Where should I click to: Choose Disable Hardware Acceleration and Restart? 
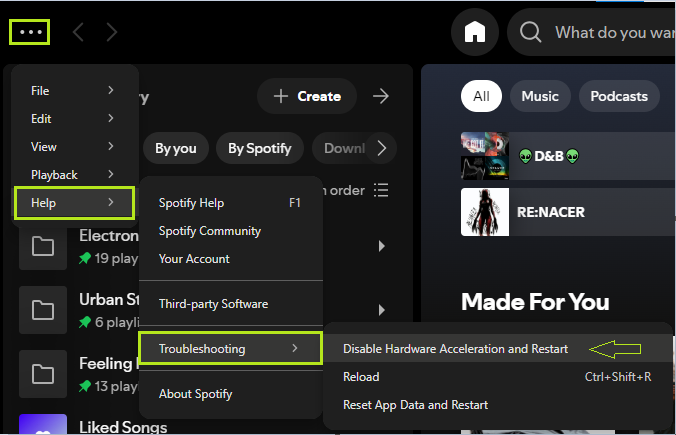[x=498, y=348]
